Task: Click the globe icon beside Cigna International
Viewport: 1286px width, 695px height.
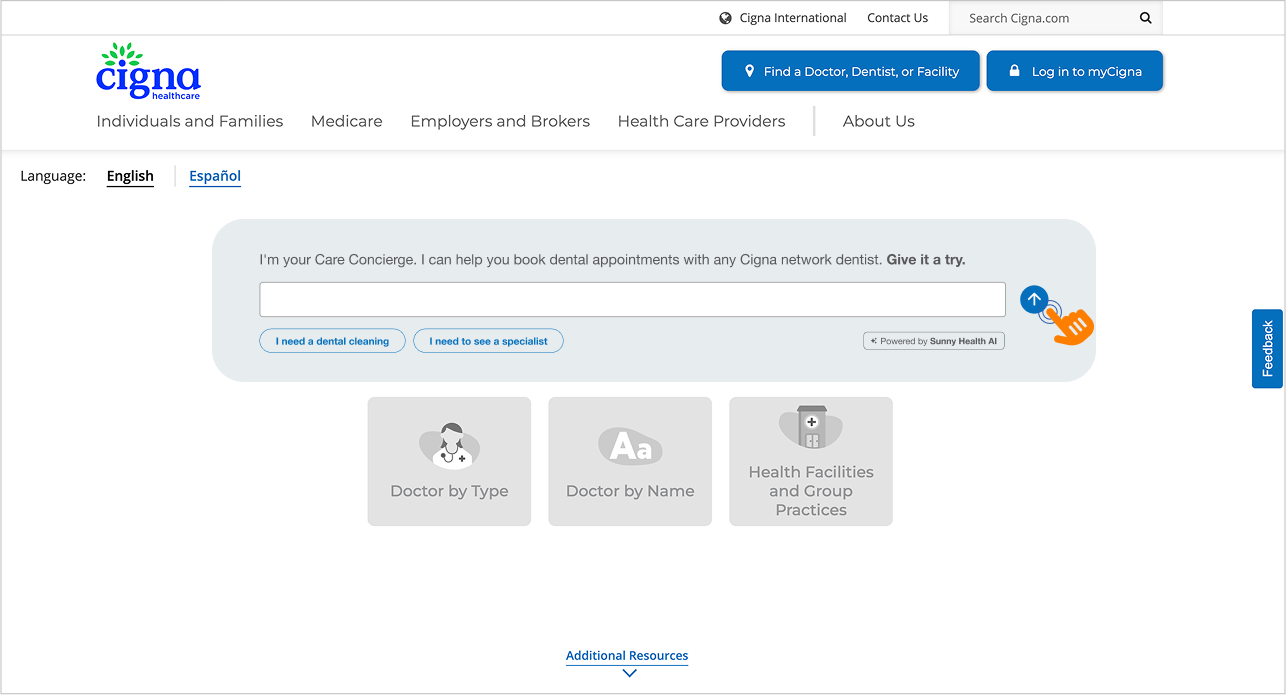Action: [x=725, y=18]
